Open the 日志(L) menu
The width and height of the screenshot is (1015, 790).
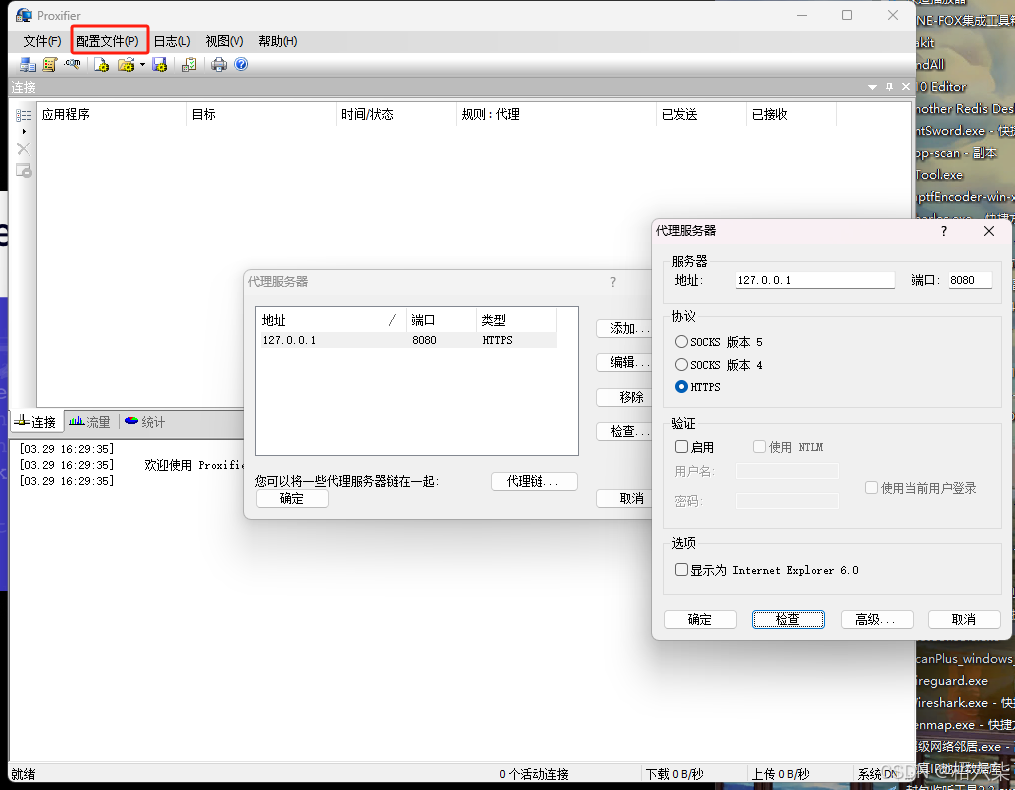coord(172,41)
